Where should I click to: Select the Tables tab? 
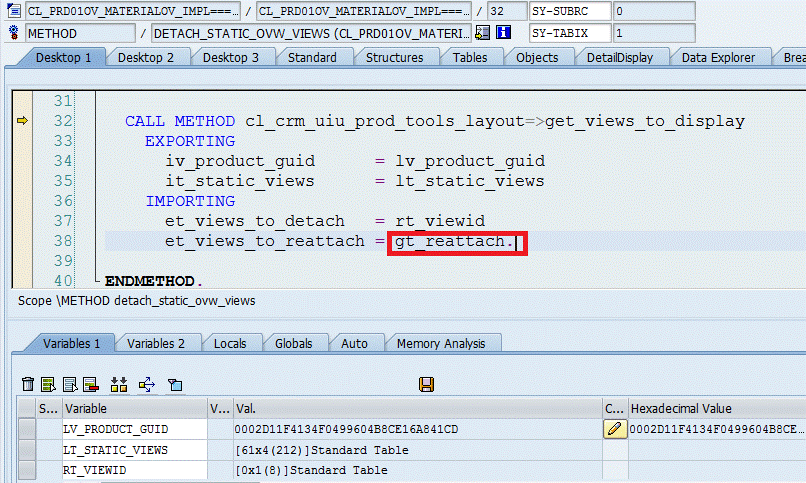[470, 58]
